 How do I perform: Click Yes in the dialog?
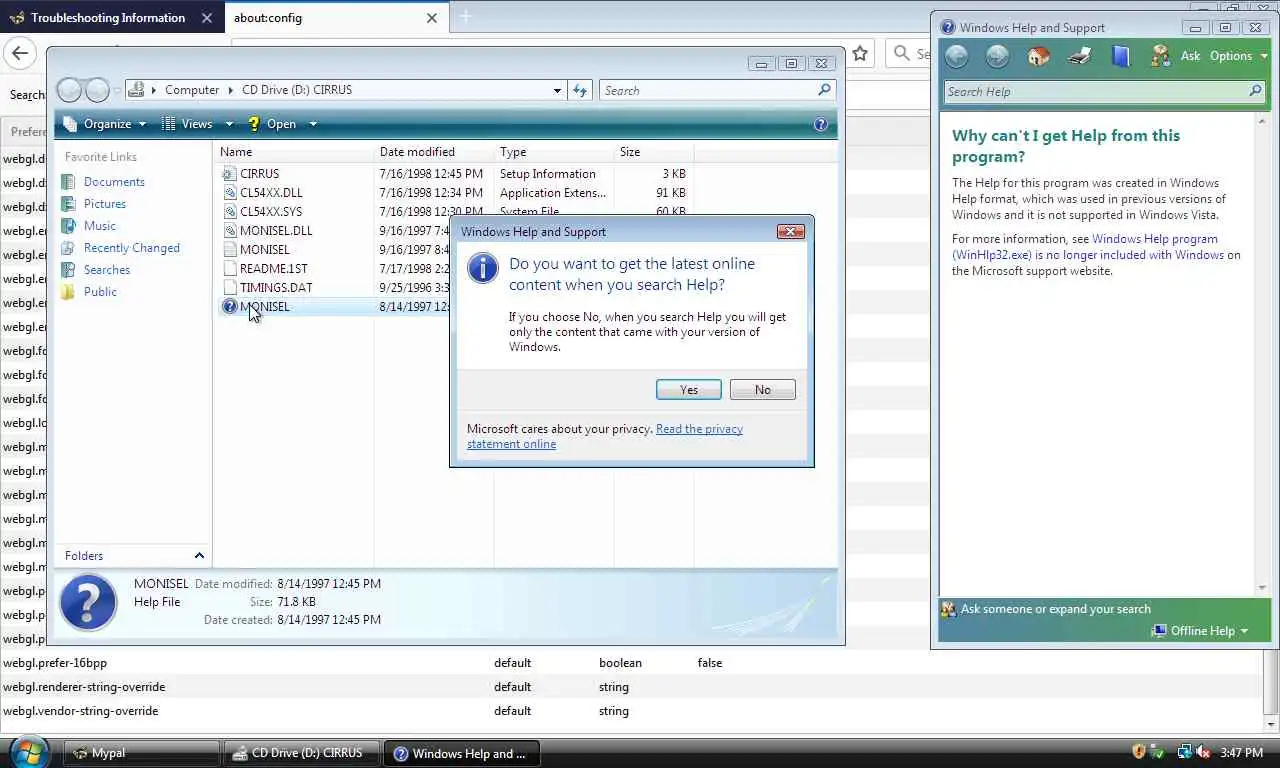click(689, 390)
